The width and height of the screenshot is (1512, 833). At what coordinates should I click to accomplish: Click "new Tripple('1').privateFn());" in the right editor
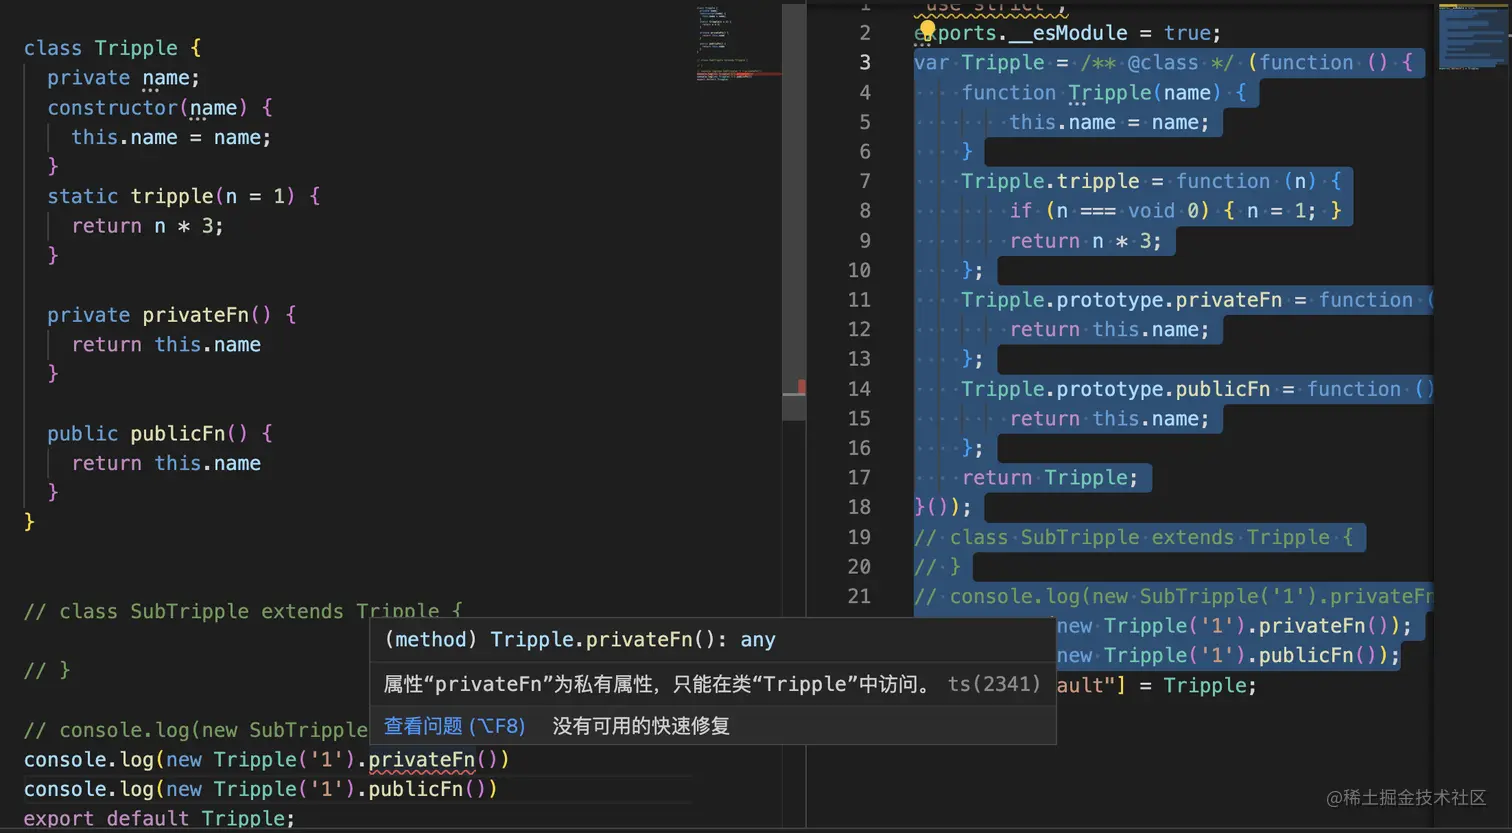(1235, 626)
